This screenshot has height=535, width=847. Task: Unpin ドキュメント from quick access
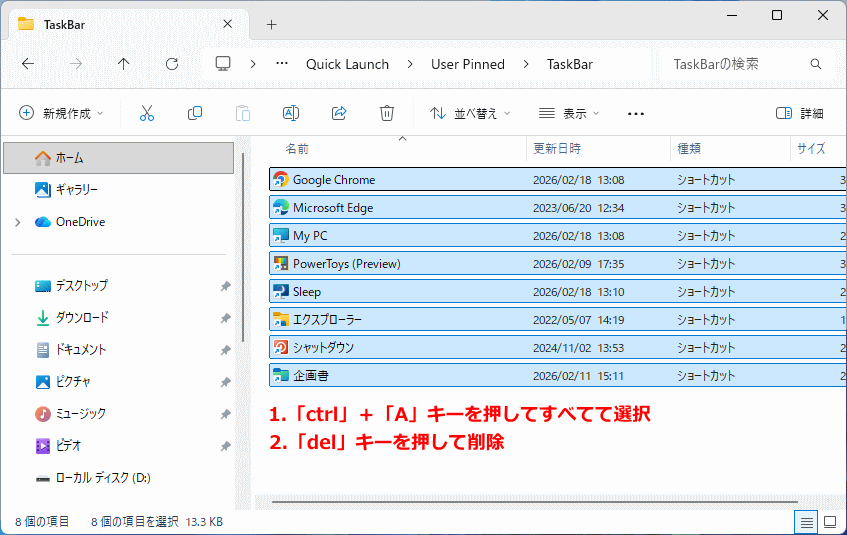(x=225, y=350)
